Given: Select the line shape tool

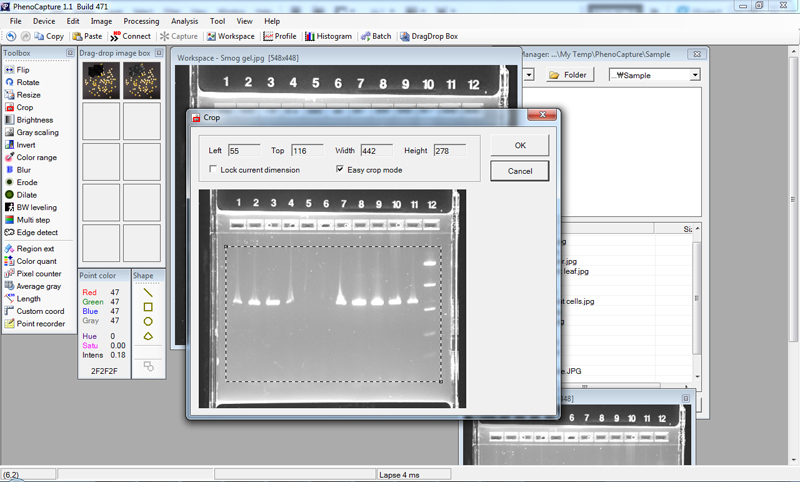Looking at the screenshot, I should [148, 292].
